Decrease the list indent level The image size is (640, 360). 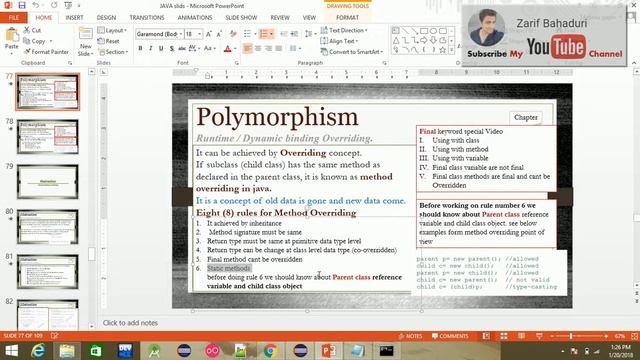point(284,34)
